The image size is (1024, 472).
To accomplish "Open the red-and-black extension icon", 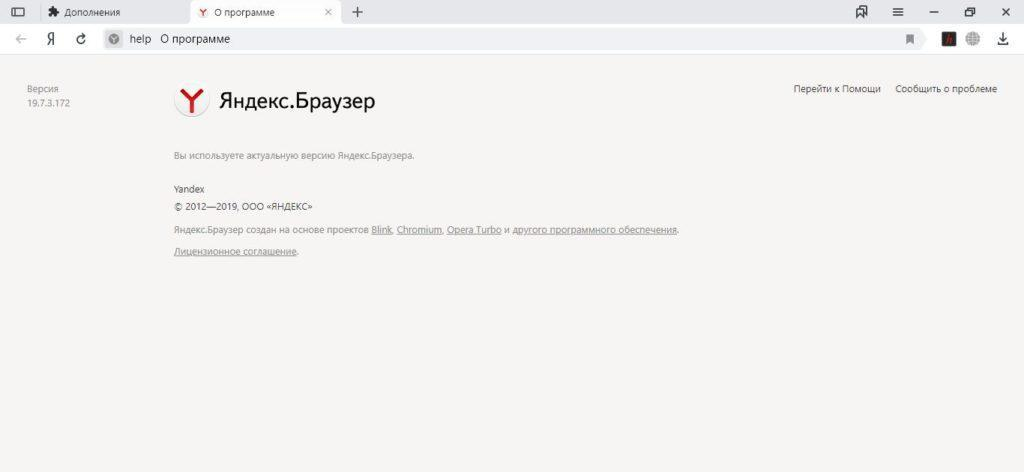I will coord(949,39).
